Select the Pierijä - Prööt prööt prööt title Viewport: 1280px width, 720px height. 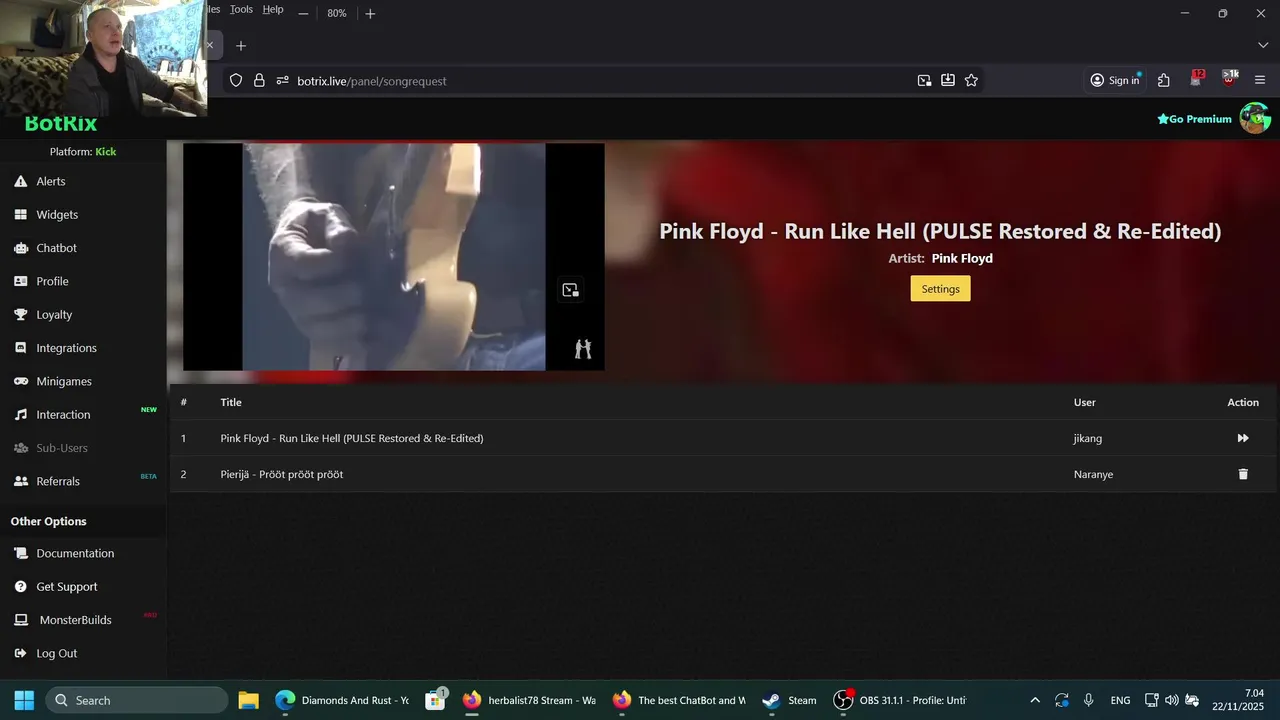coord(282,474)
